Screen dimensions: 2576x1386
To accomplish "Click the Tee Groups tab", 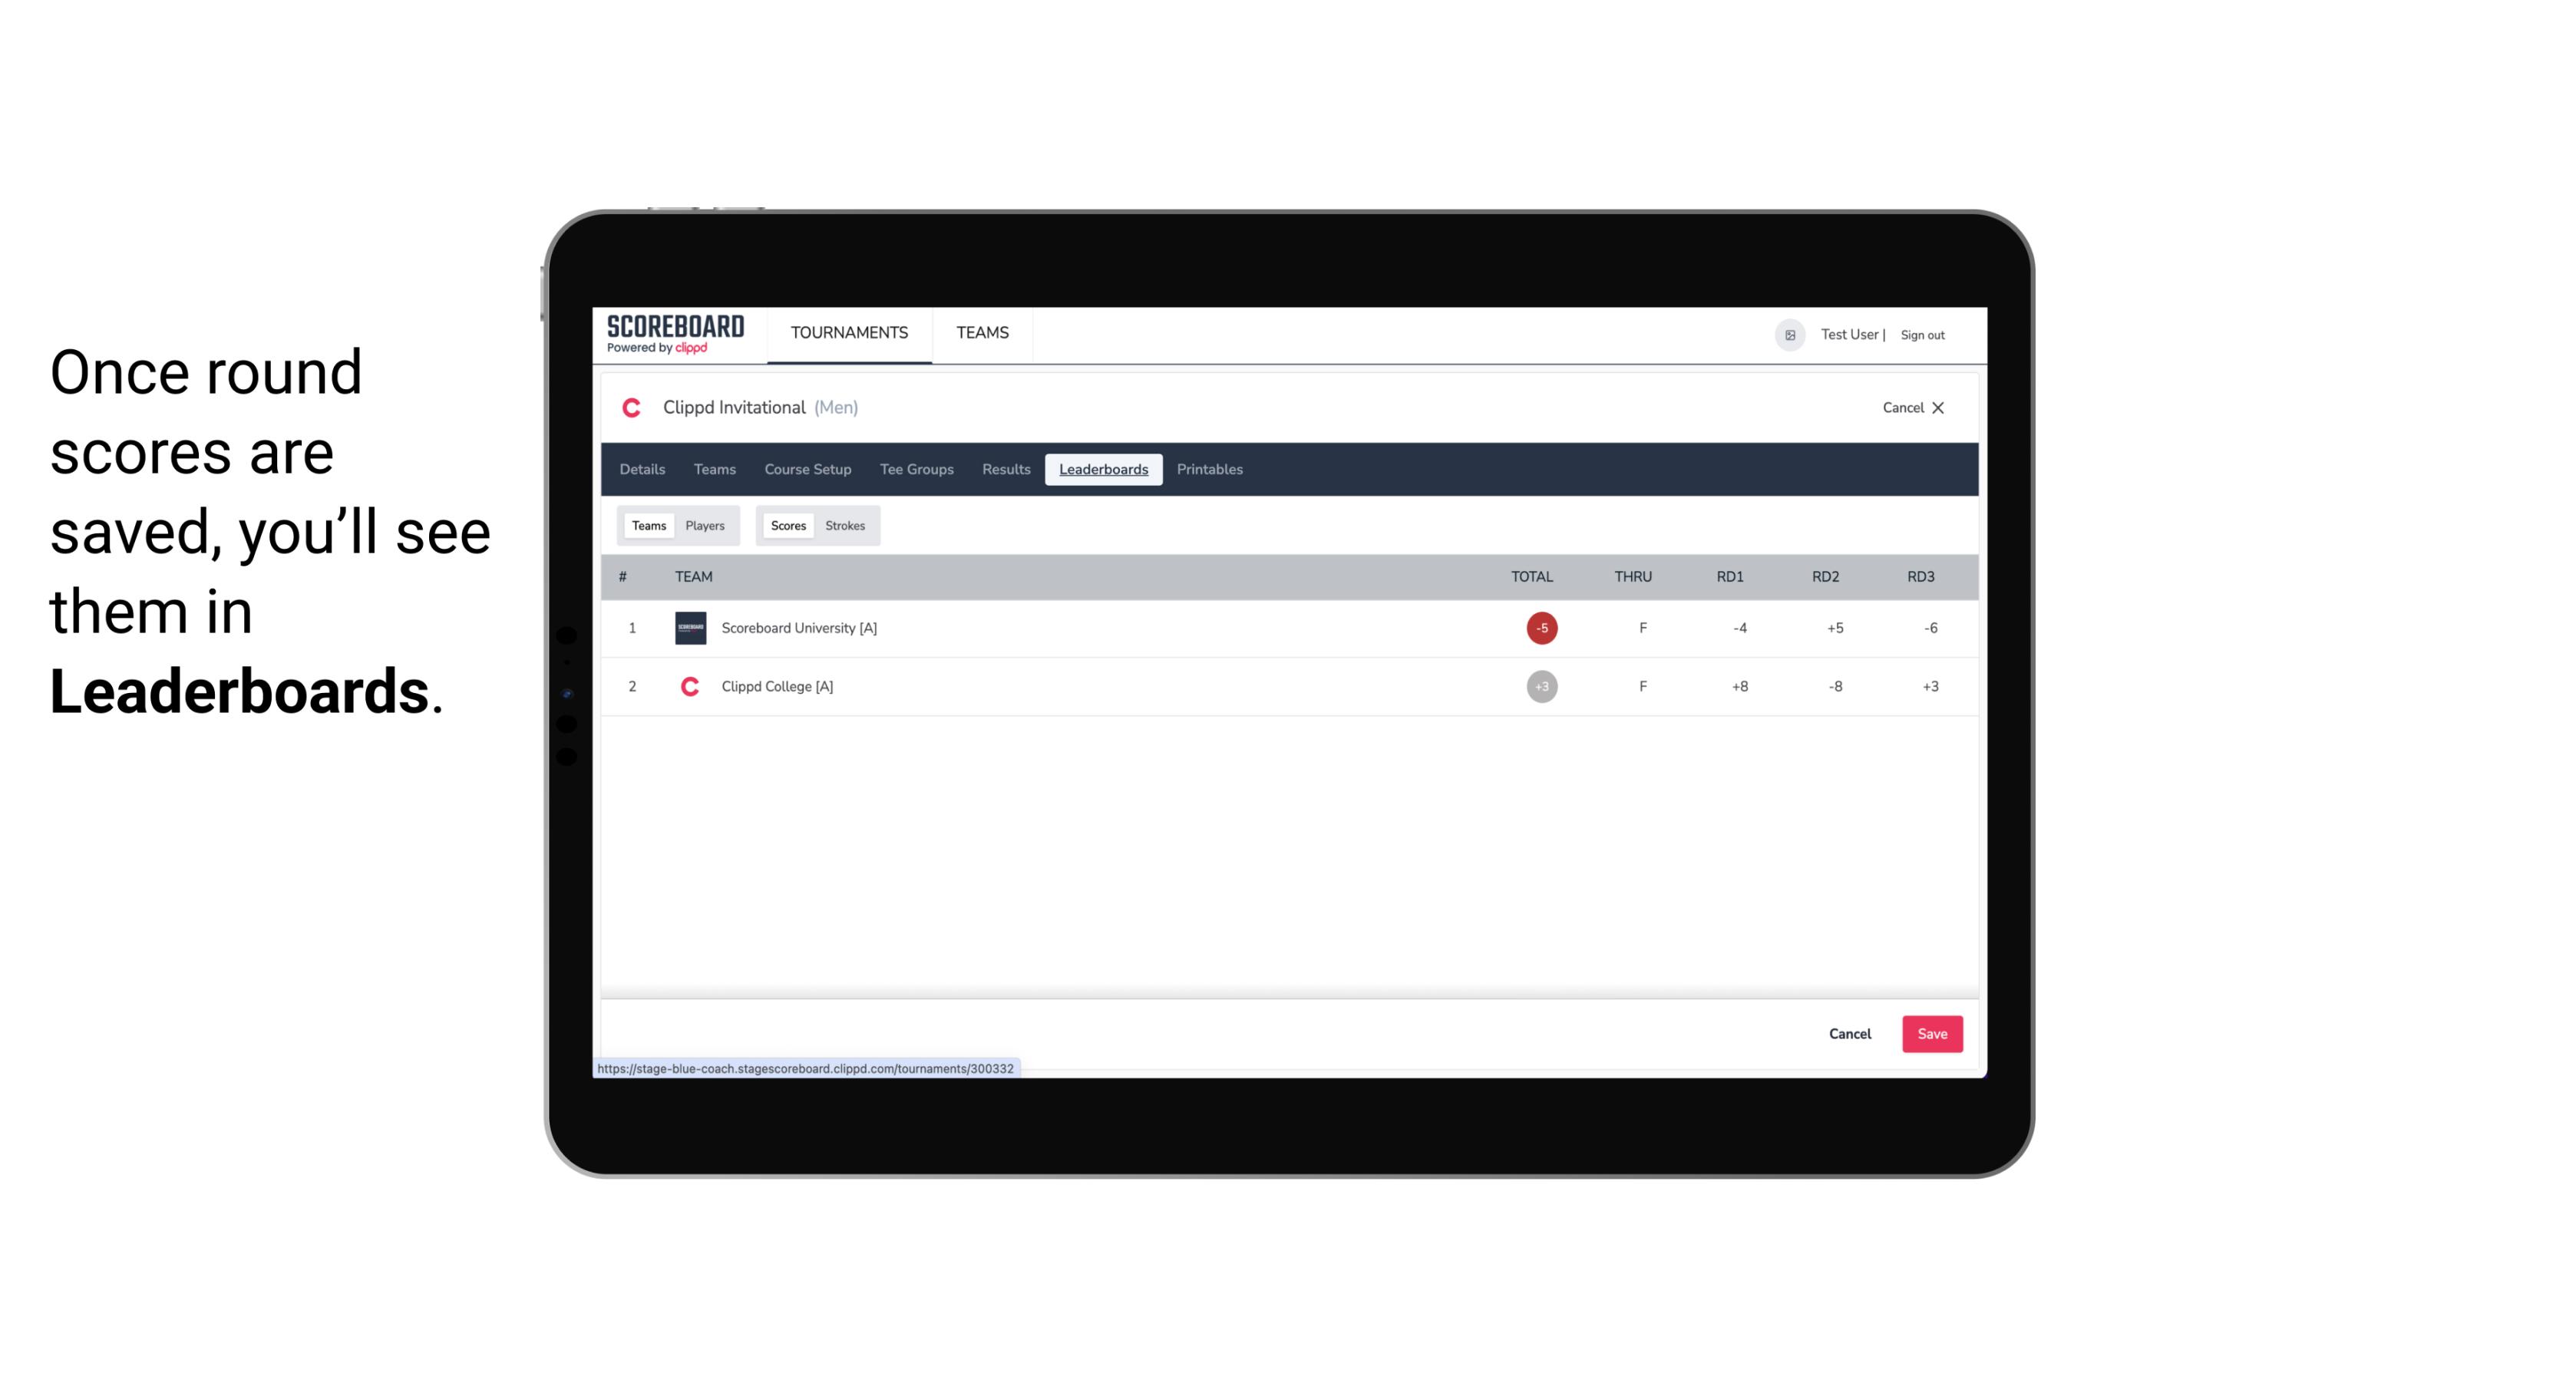I will coord(915,470).
